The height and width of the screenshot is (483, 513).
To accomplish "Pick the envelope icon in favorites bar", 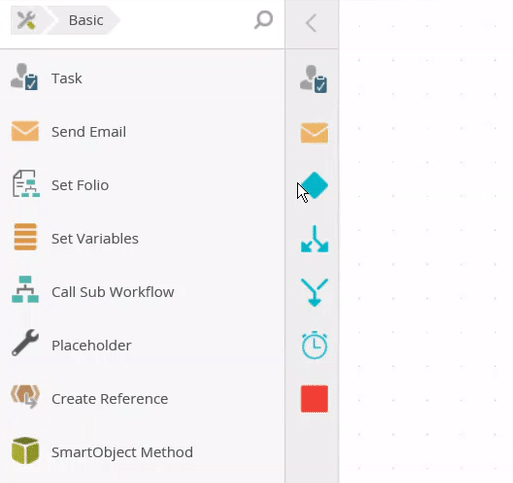I will pos(314,133).
